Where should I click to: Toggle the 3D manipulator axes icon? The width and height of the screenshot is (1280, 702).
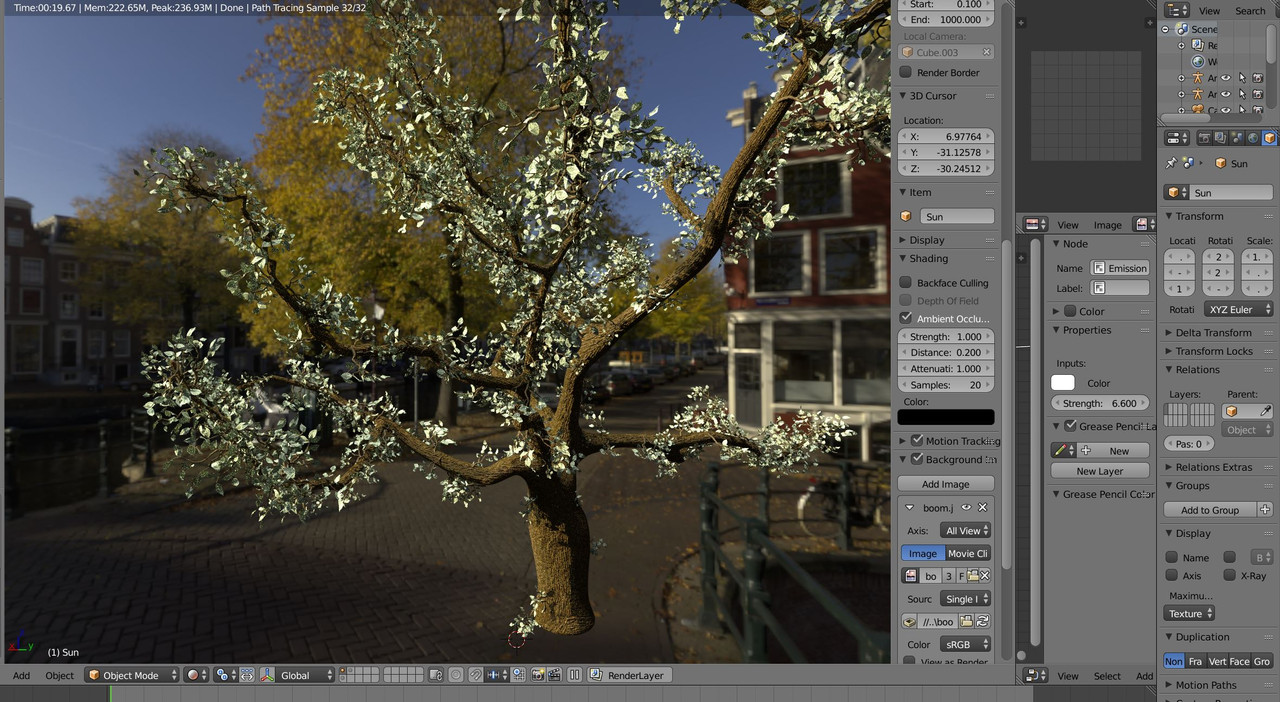(268, 675)
